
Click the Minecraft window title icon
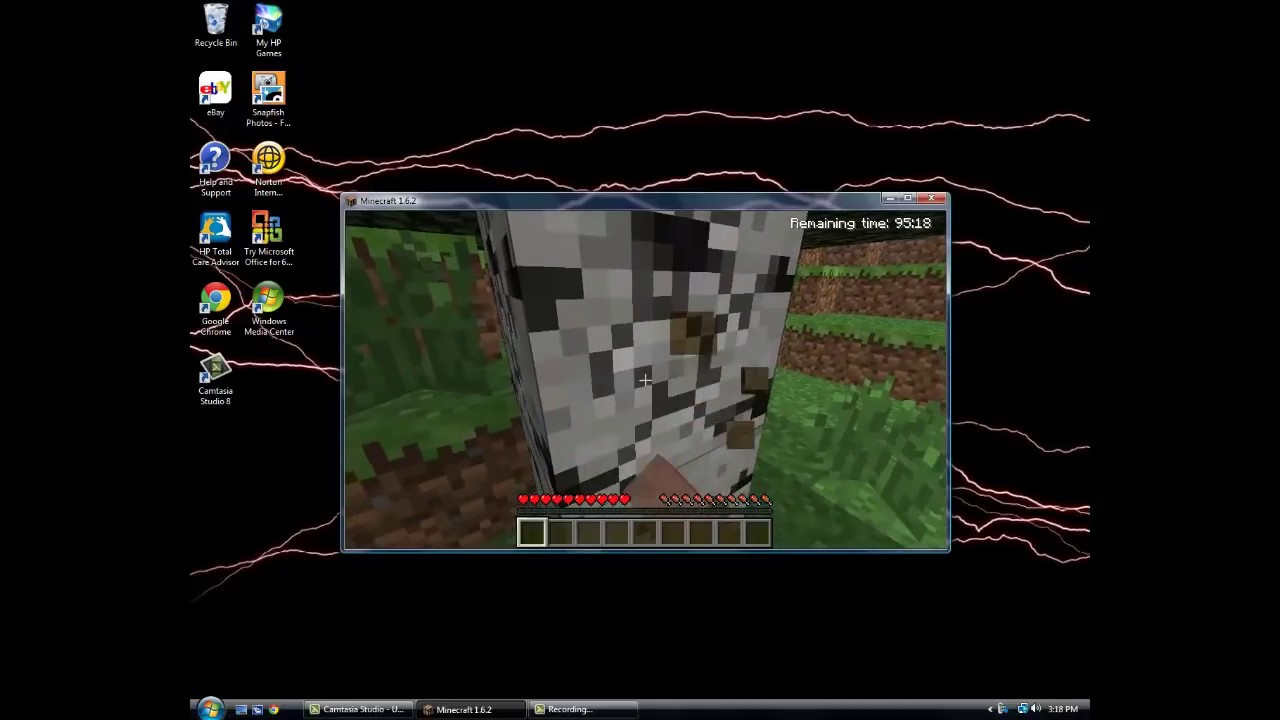click(351, 201)
